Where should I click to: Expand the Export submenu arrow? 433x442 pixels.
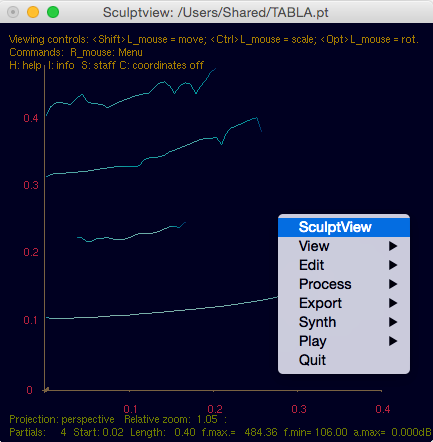(393, 303)
